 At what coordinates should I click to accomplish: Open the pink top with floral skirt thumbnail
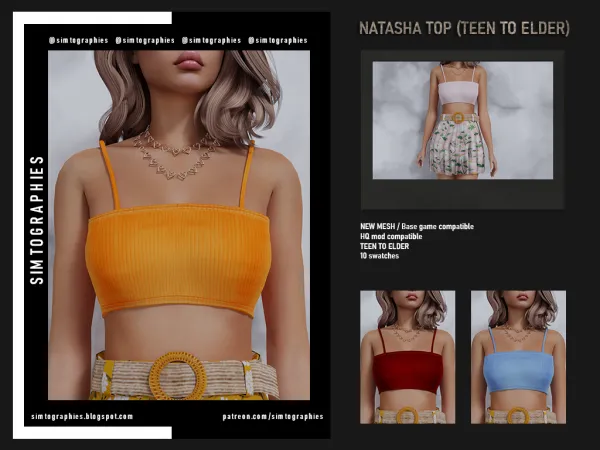(x=463, y=120)
